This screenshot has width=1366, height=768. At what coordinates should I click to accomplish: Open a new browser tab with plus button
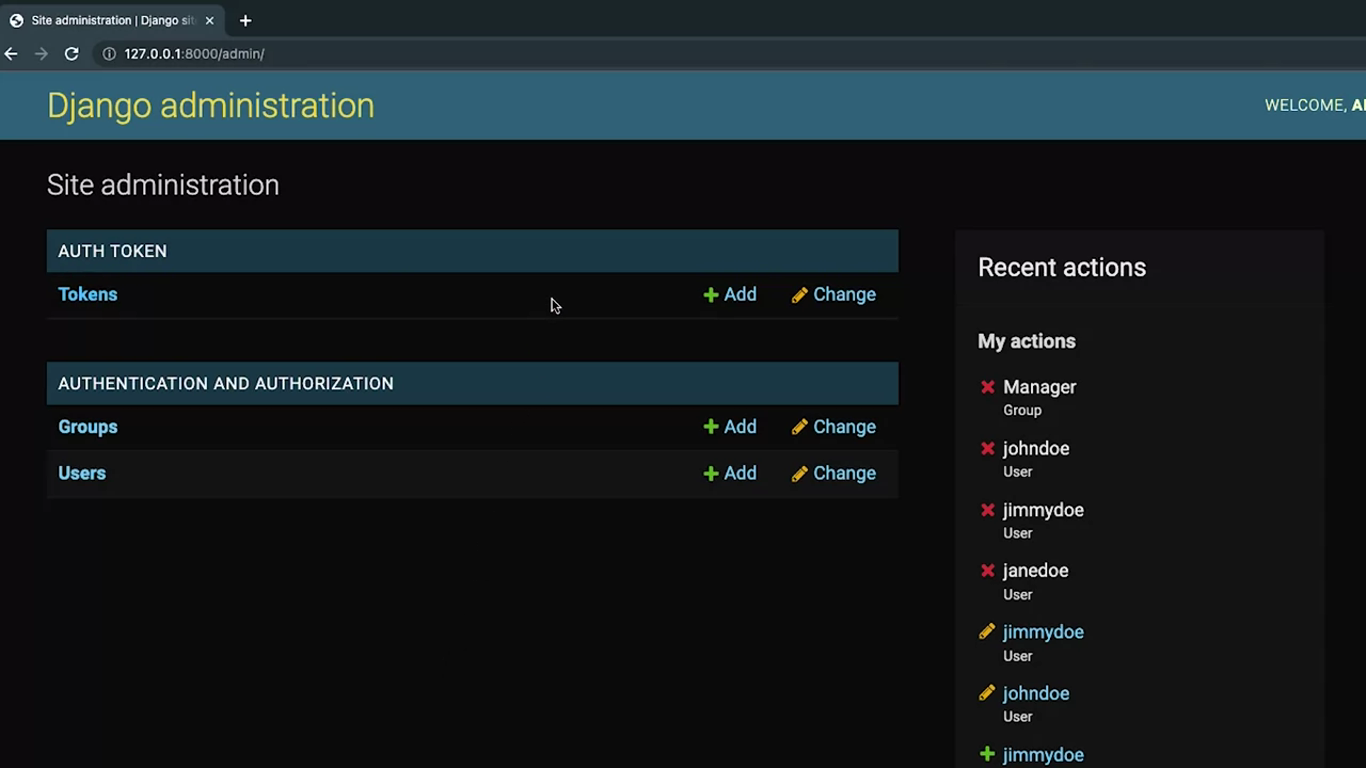[245, 20]
